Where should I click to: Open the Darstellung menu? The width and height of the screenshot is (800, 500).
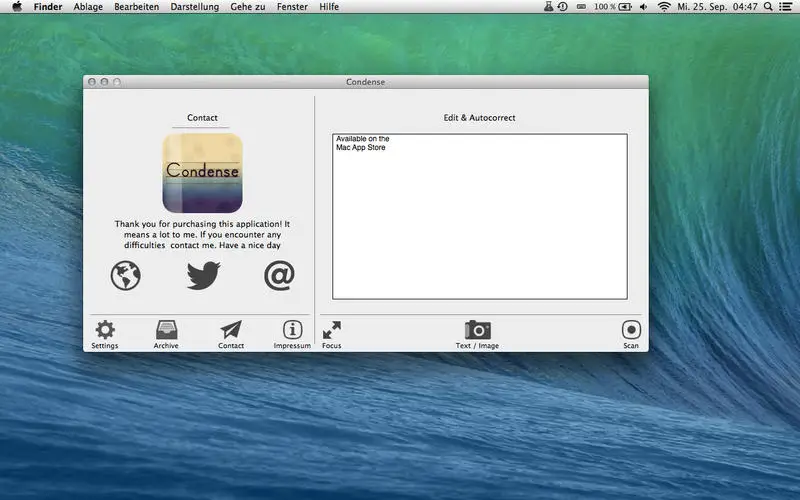tap(194, 7)
